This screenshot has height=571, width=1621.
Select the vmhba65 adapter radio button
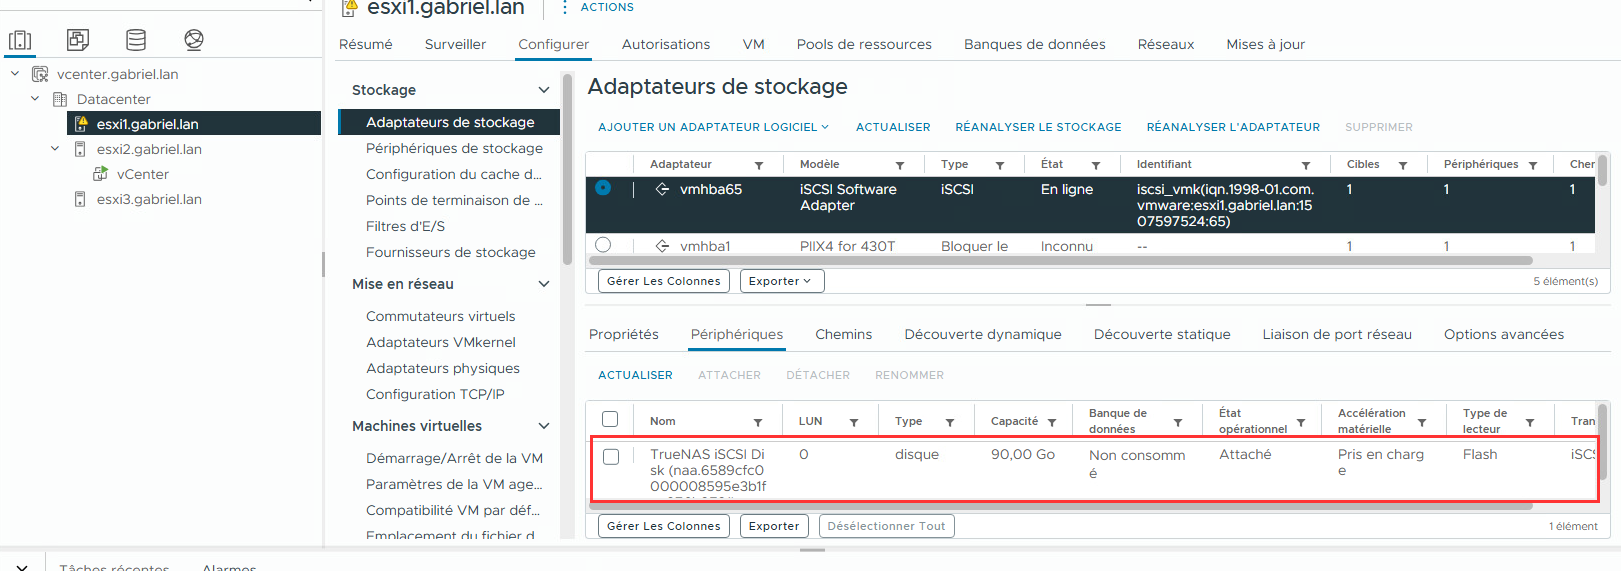coord(603,188)
